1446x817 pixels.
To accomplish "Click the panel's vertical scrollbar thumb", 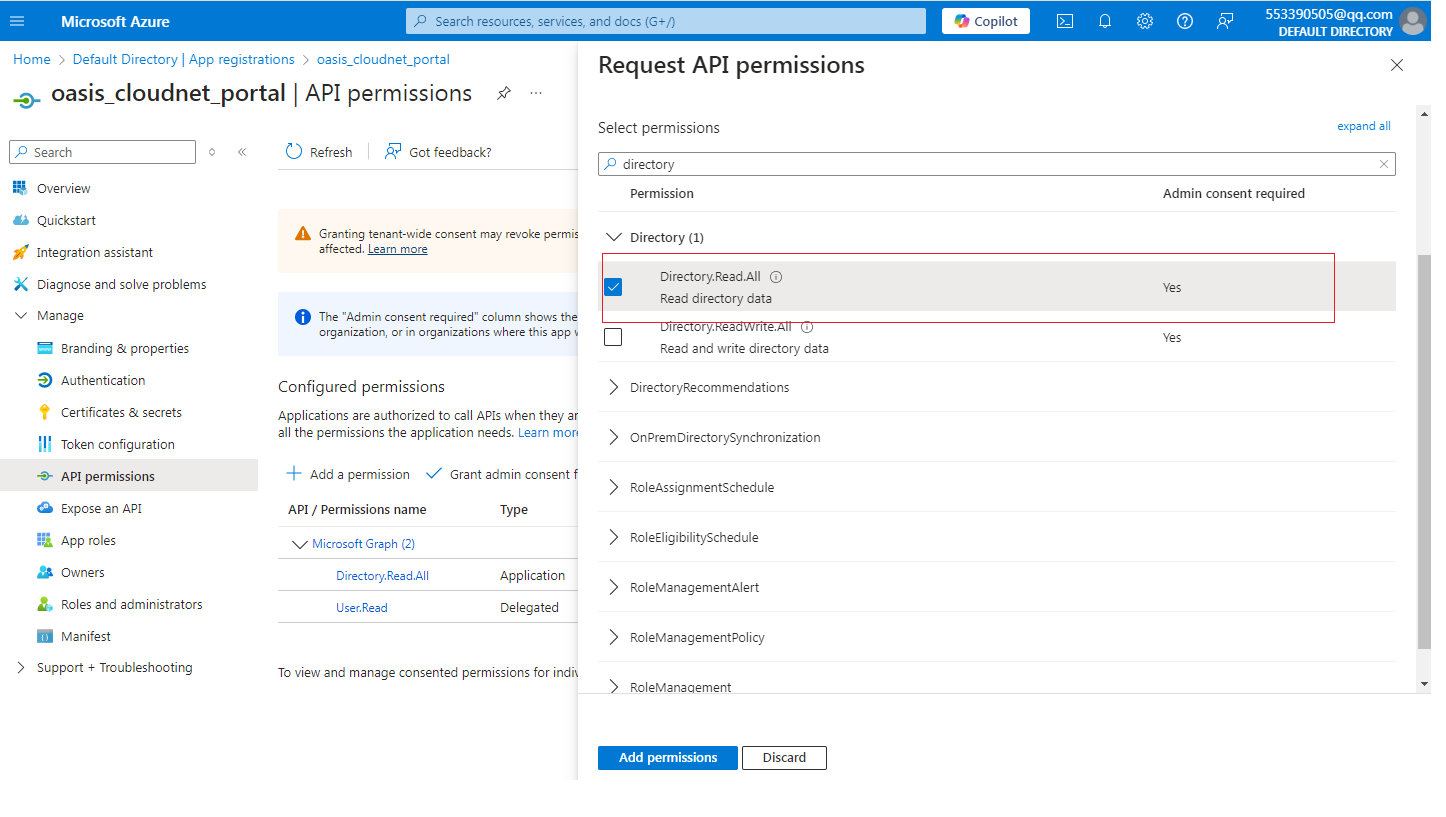I will (x=1424, y=450).
